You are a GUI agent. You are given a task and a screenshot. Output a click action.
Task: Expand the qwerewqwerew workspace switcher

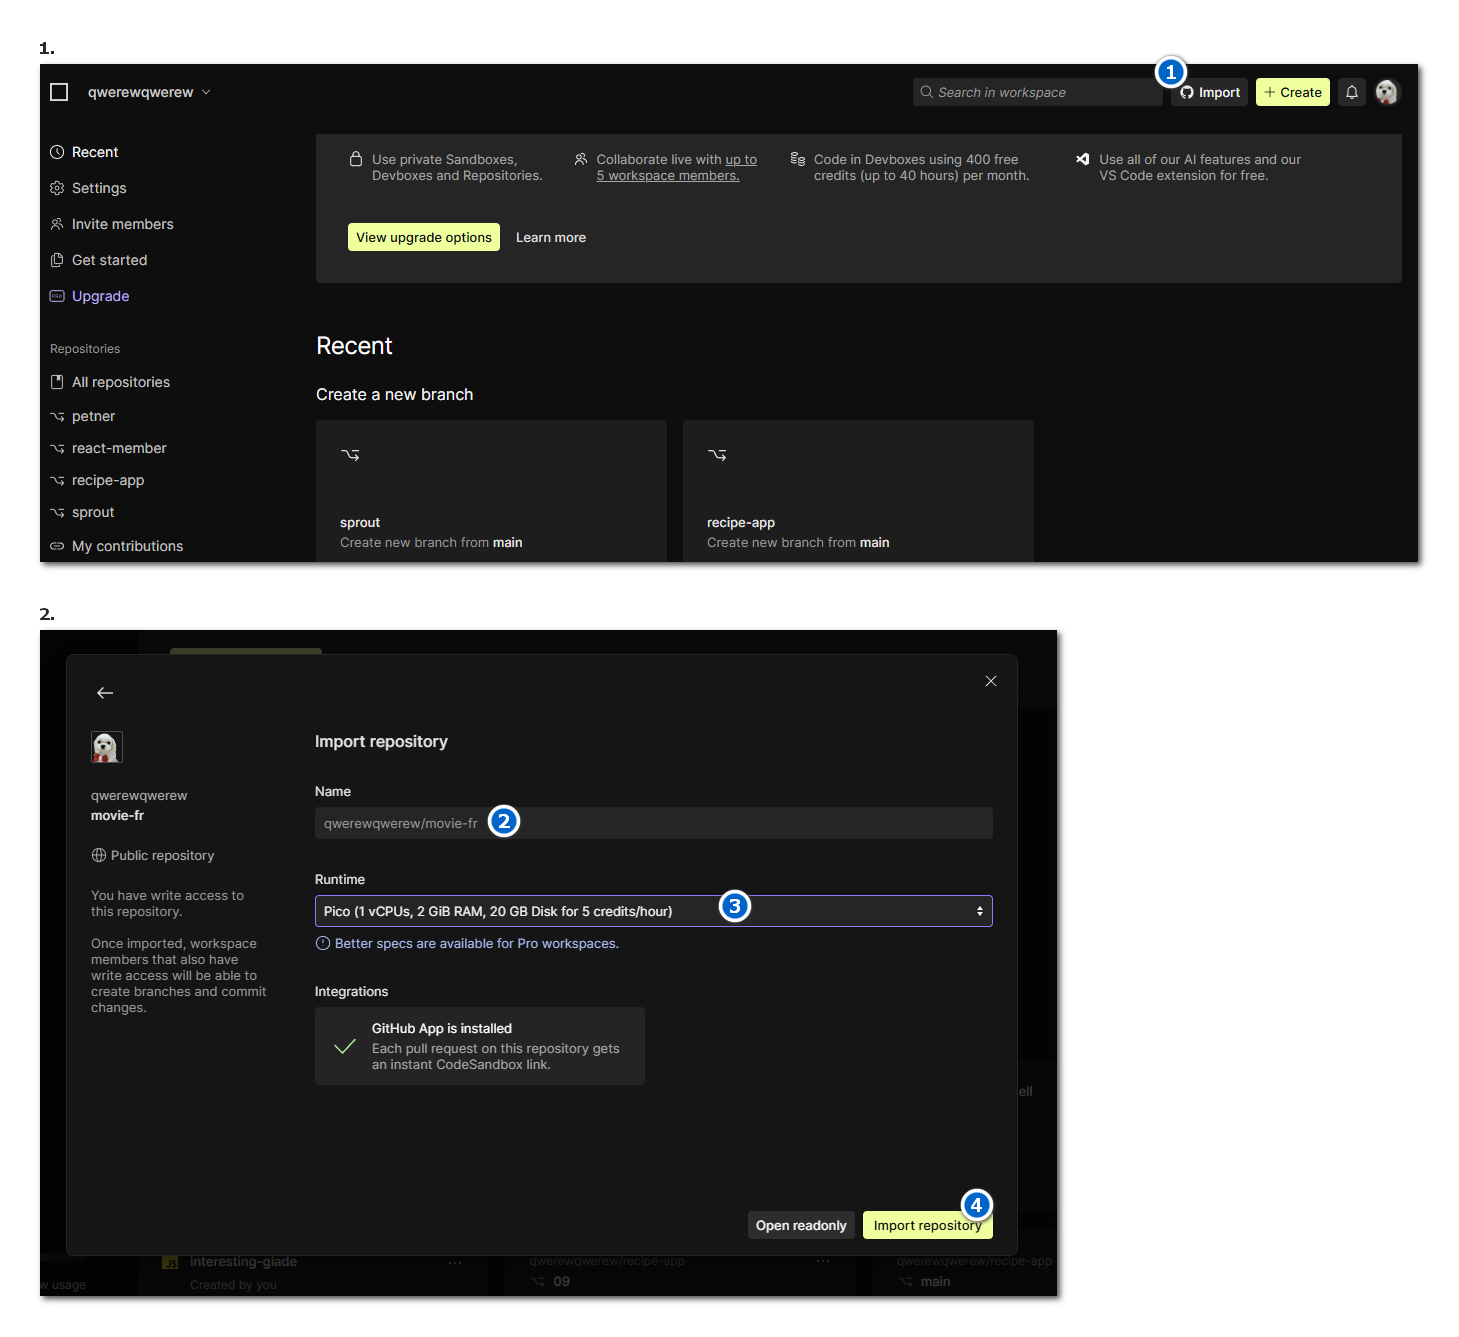149,92
